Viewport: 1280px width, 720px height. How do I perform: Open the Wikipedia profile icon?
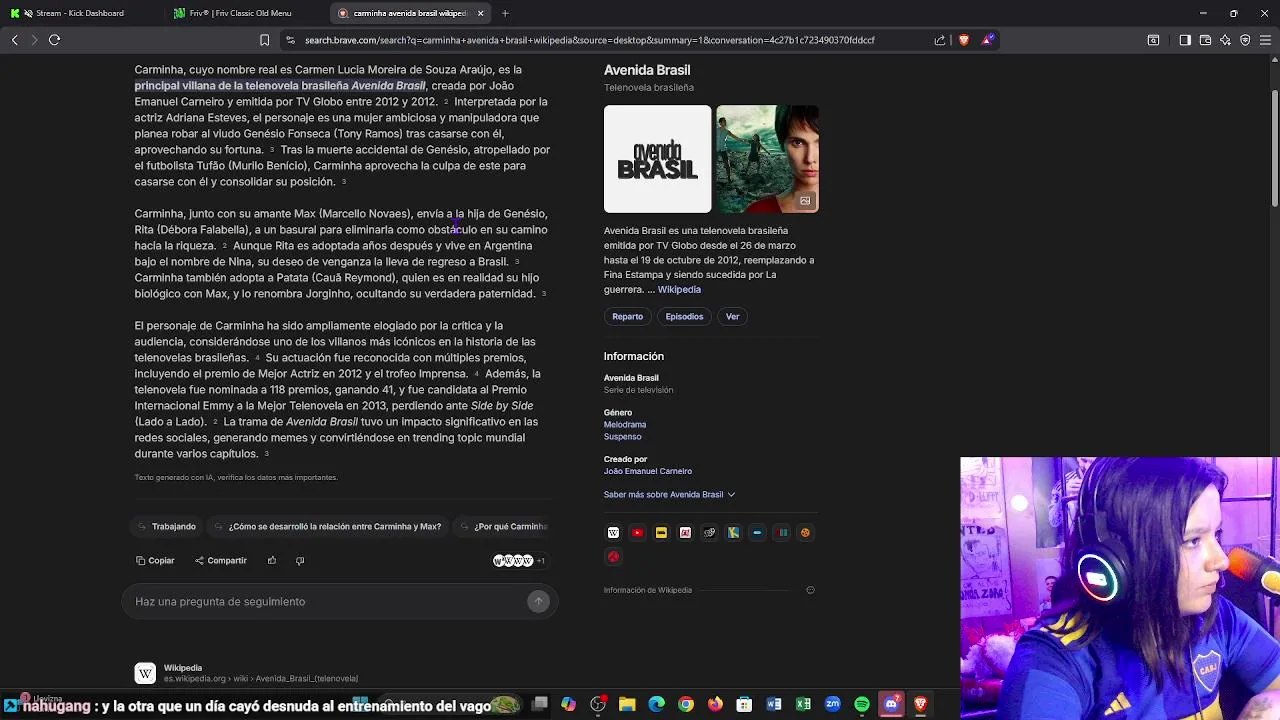click(613, 533)
